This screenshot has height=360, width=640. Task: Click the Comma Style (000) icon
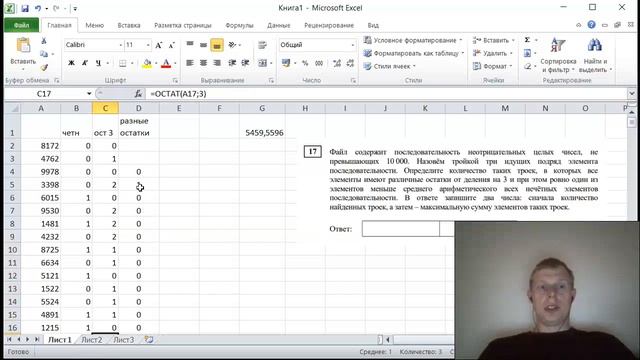(319, 63)
